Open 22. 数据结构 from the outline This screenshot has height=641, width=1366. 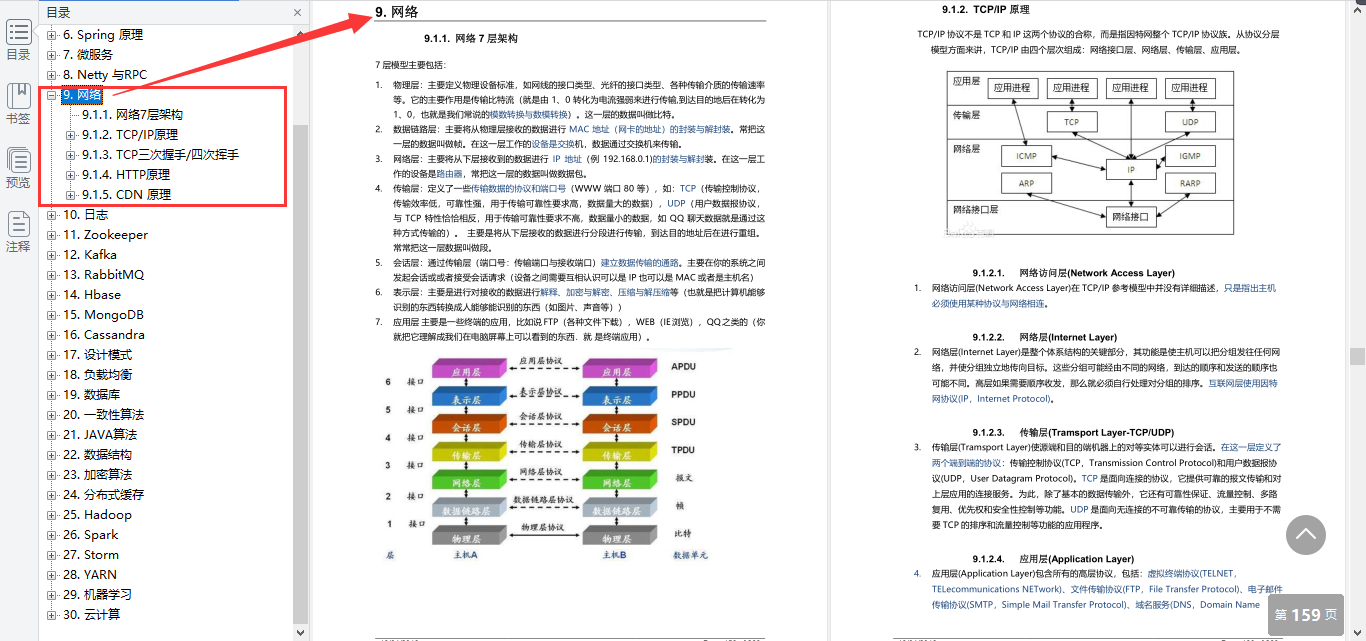(97, 455)
